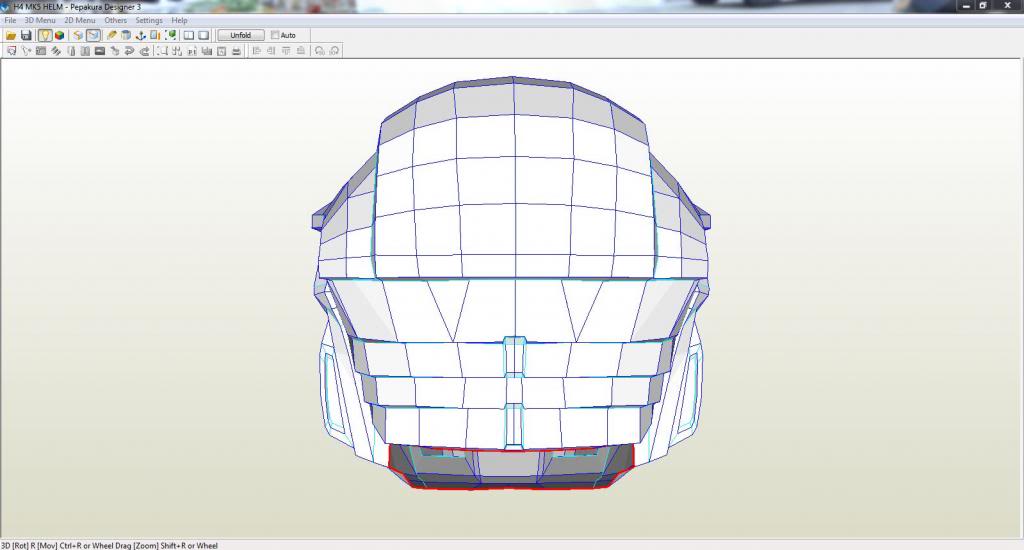The height and width of the screenshot is (550, 1024).
Task: Click the icon right of the colored cube
Action: [78, 35]
